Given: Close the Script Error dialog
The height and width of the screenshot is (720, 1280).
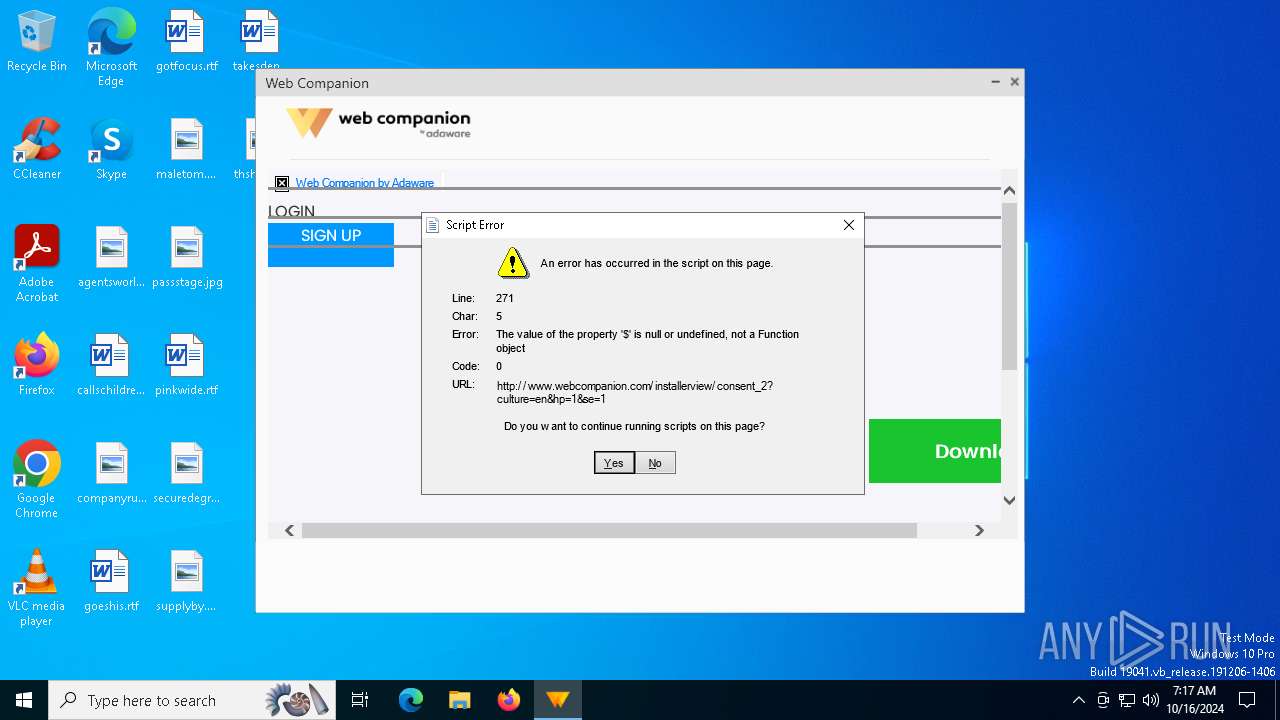Looking at the screenshot, I should (849, 225).
